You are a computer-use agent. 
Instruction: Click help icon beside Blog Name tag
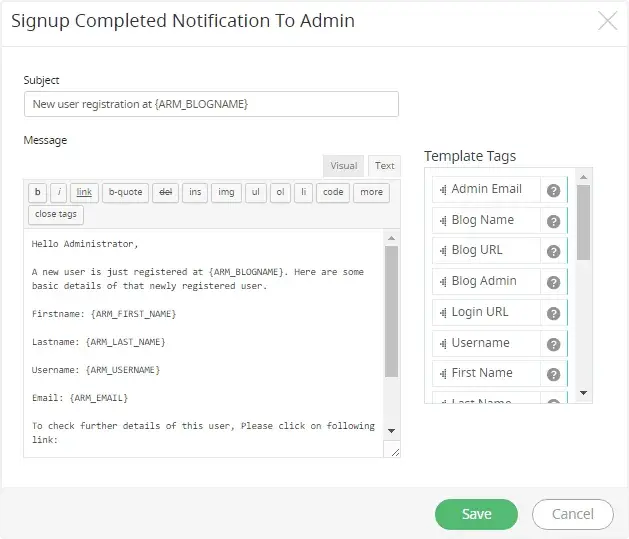tap(553, 221)
